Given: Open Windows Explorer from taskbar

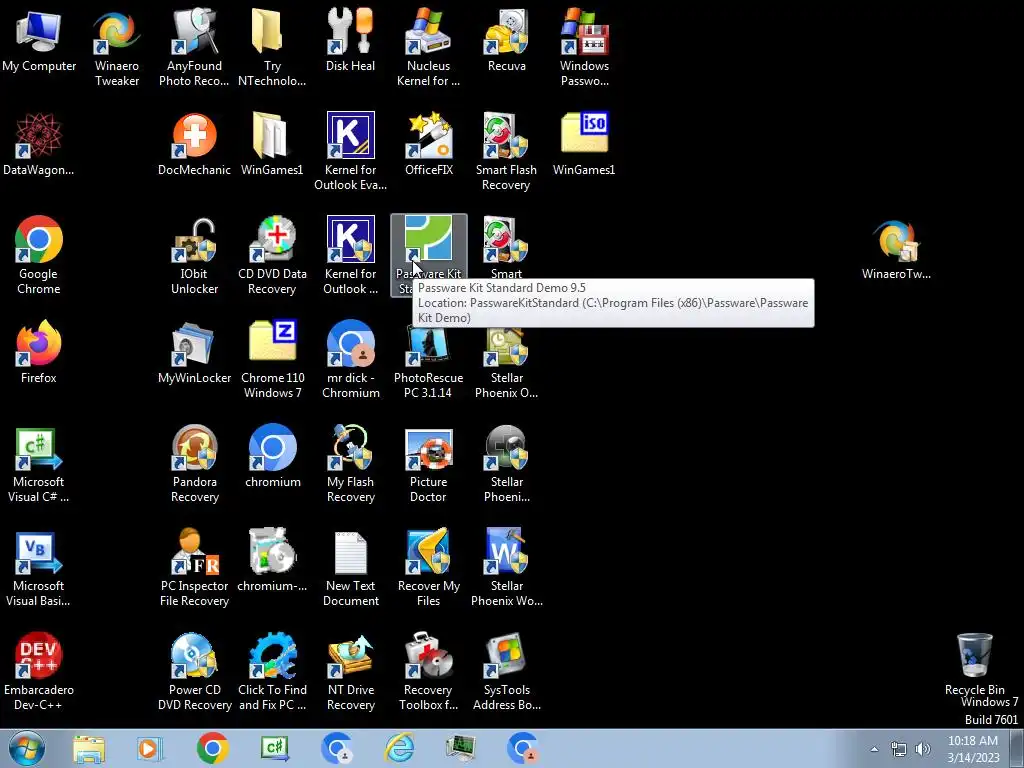Looking at the screenshot, I should [89, 748].
